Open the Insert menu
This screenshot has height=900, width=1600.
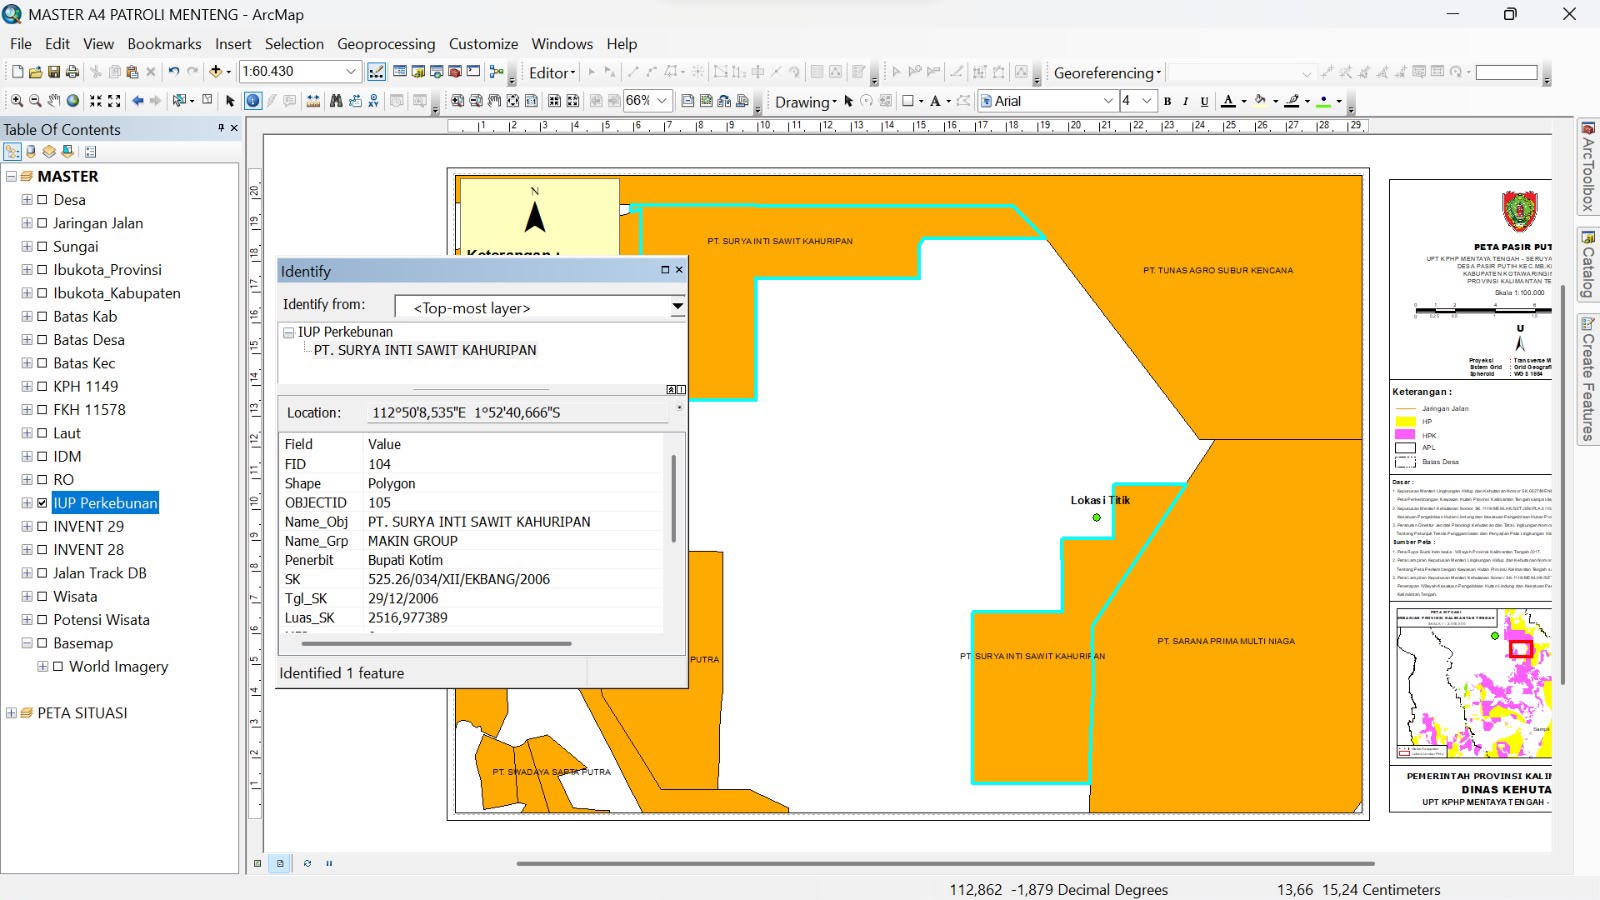tap(233, 44)
